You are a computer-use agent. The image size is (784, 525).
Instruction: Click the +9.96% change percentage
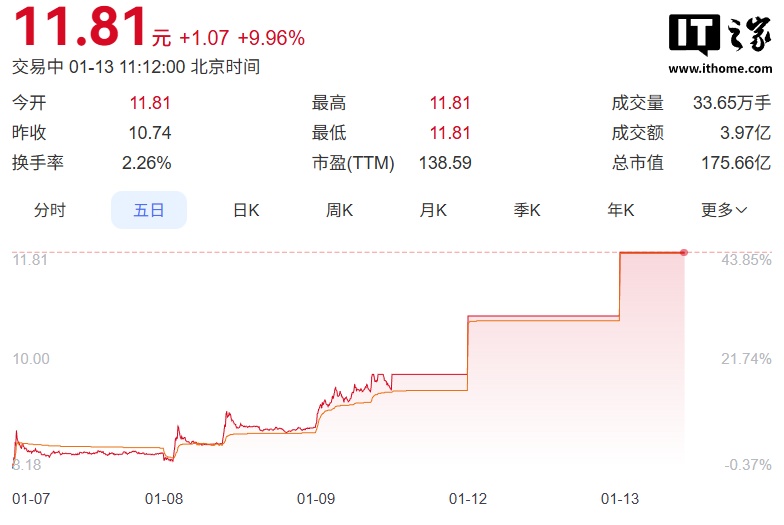(271, 38)
